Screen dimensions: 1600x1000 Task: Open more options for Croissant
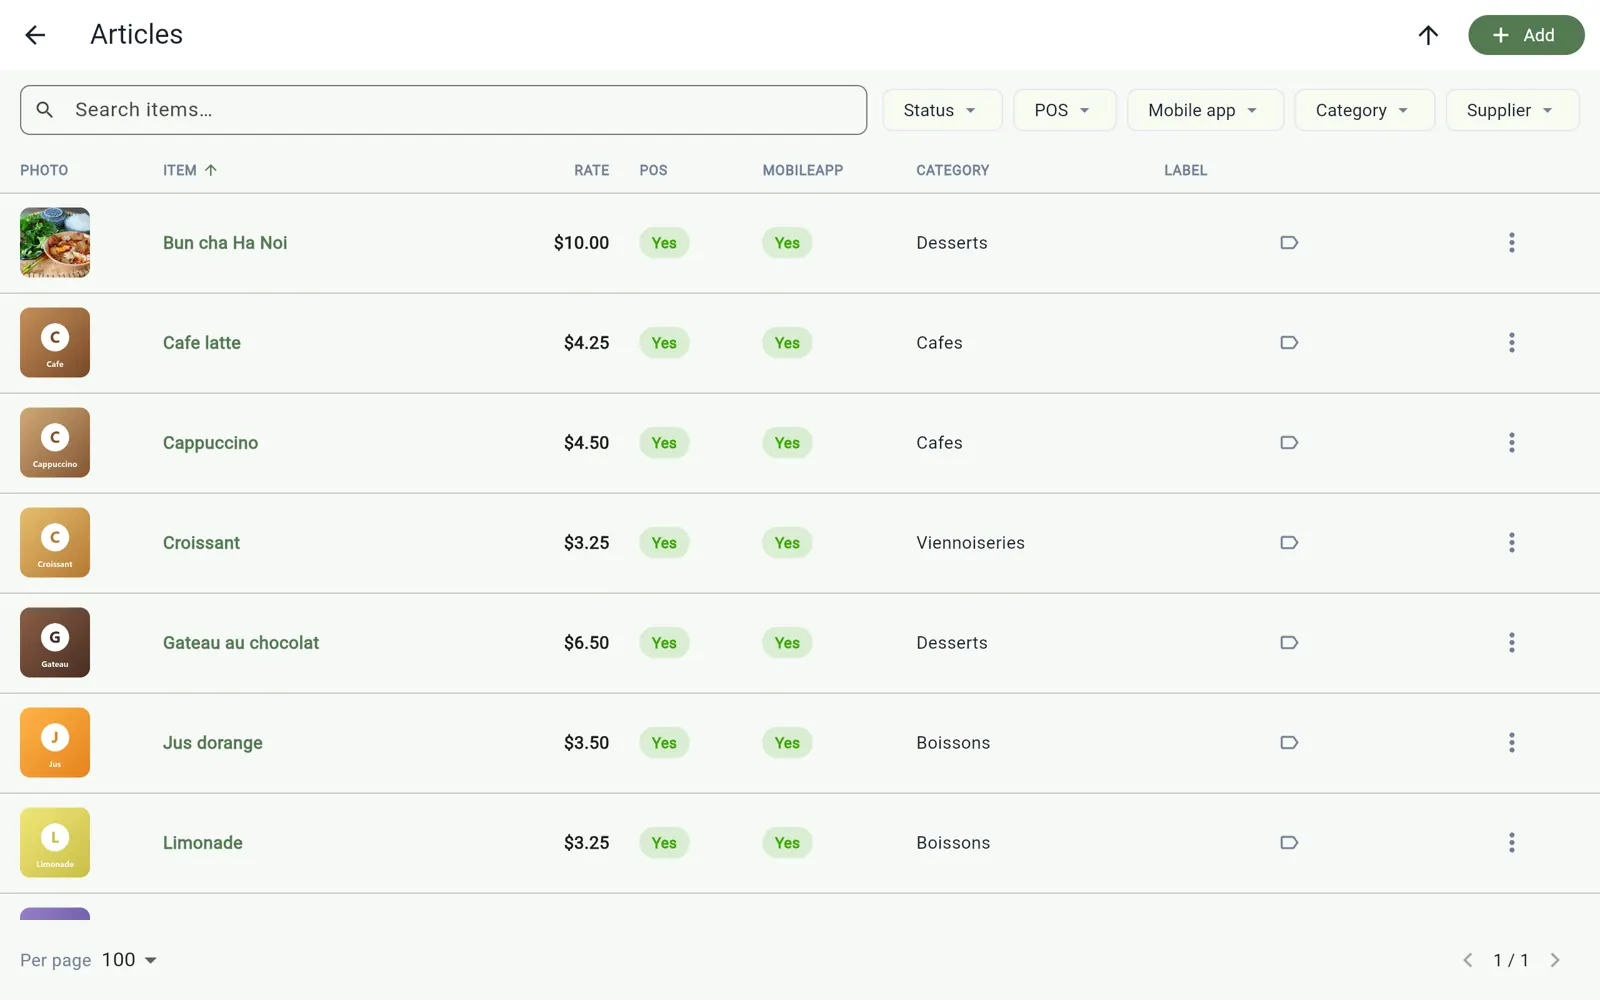(x=1511, y=543)
